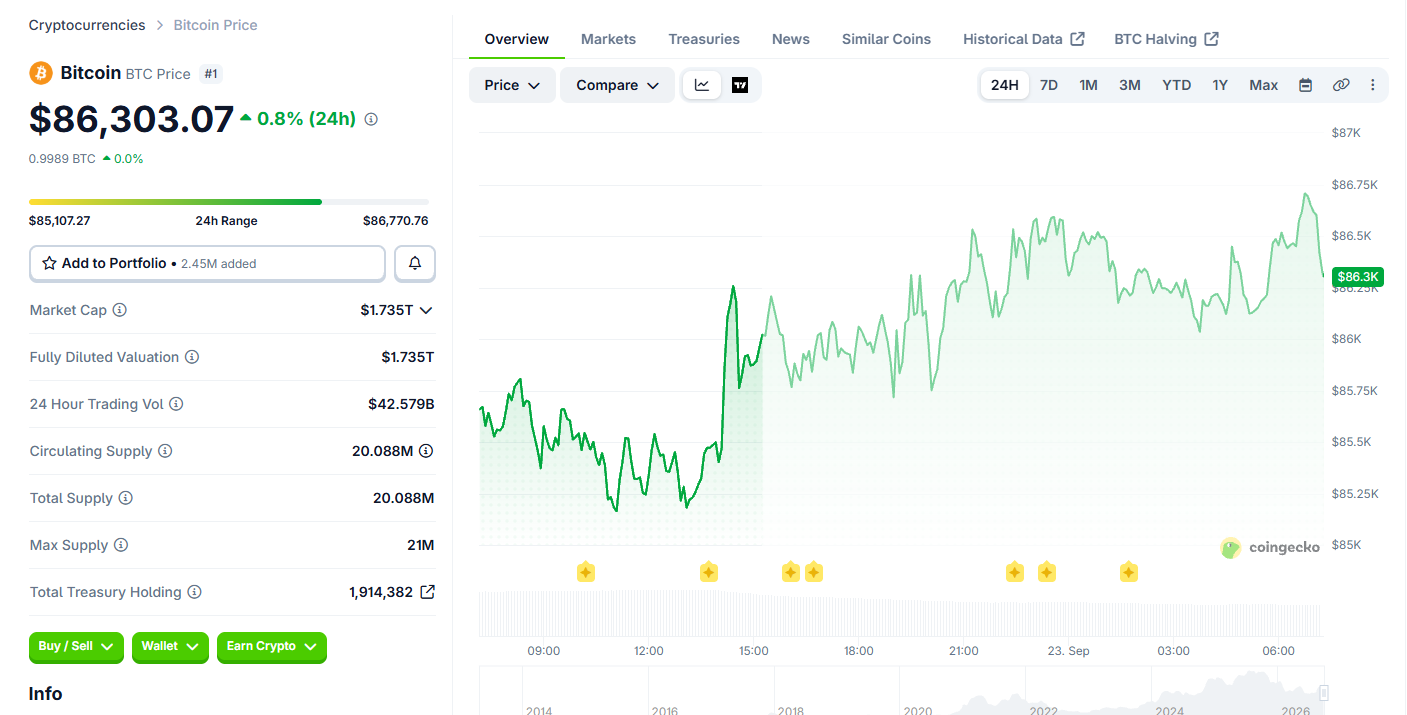The image size is (1407, 715).
Task: Click the $86,303.07 price value
Action: [x=131, y=119]
